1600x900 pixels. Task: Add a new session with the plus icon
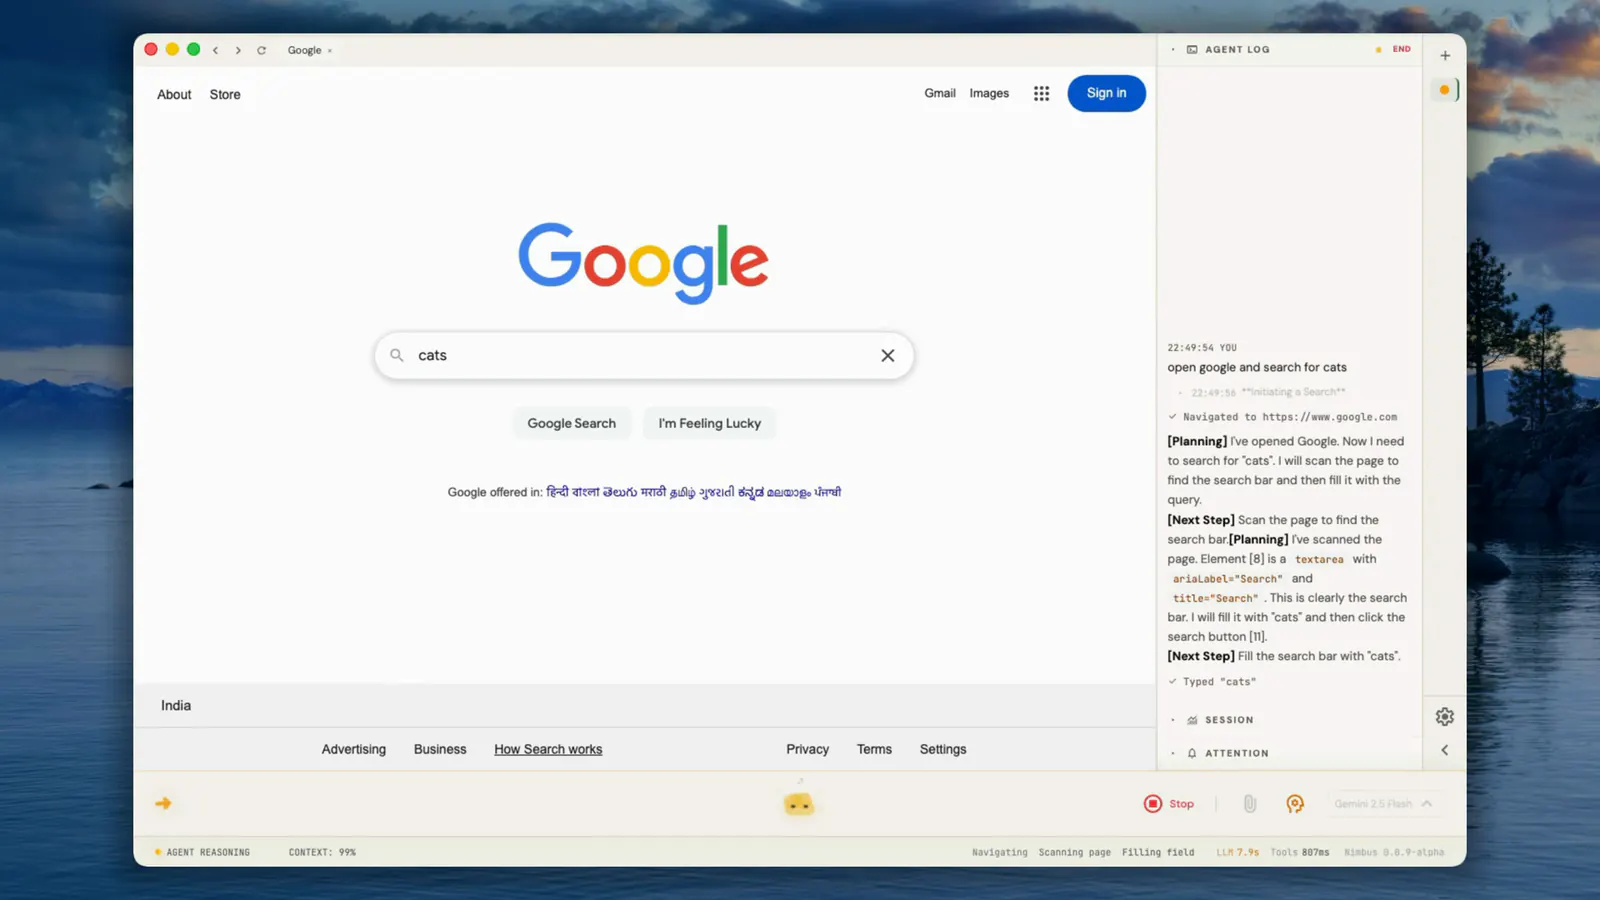pos(1445,56)
